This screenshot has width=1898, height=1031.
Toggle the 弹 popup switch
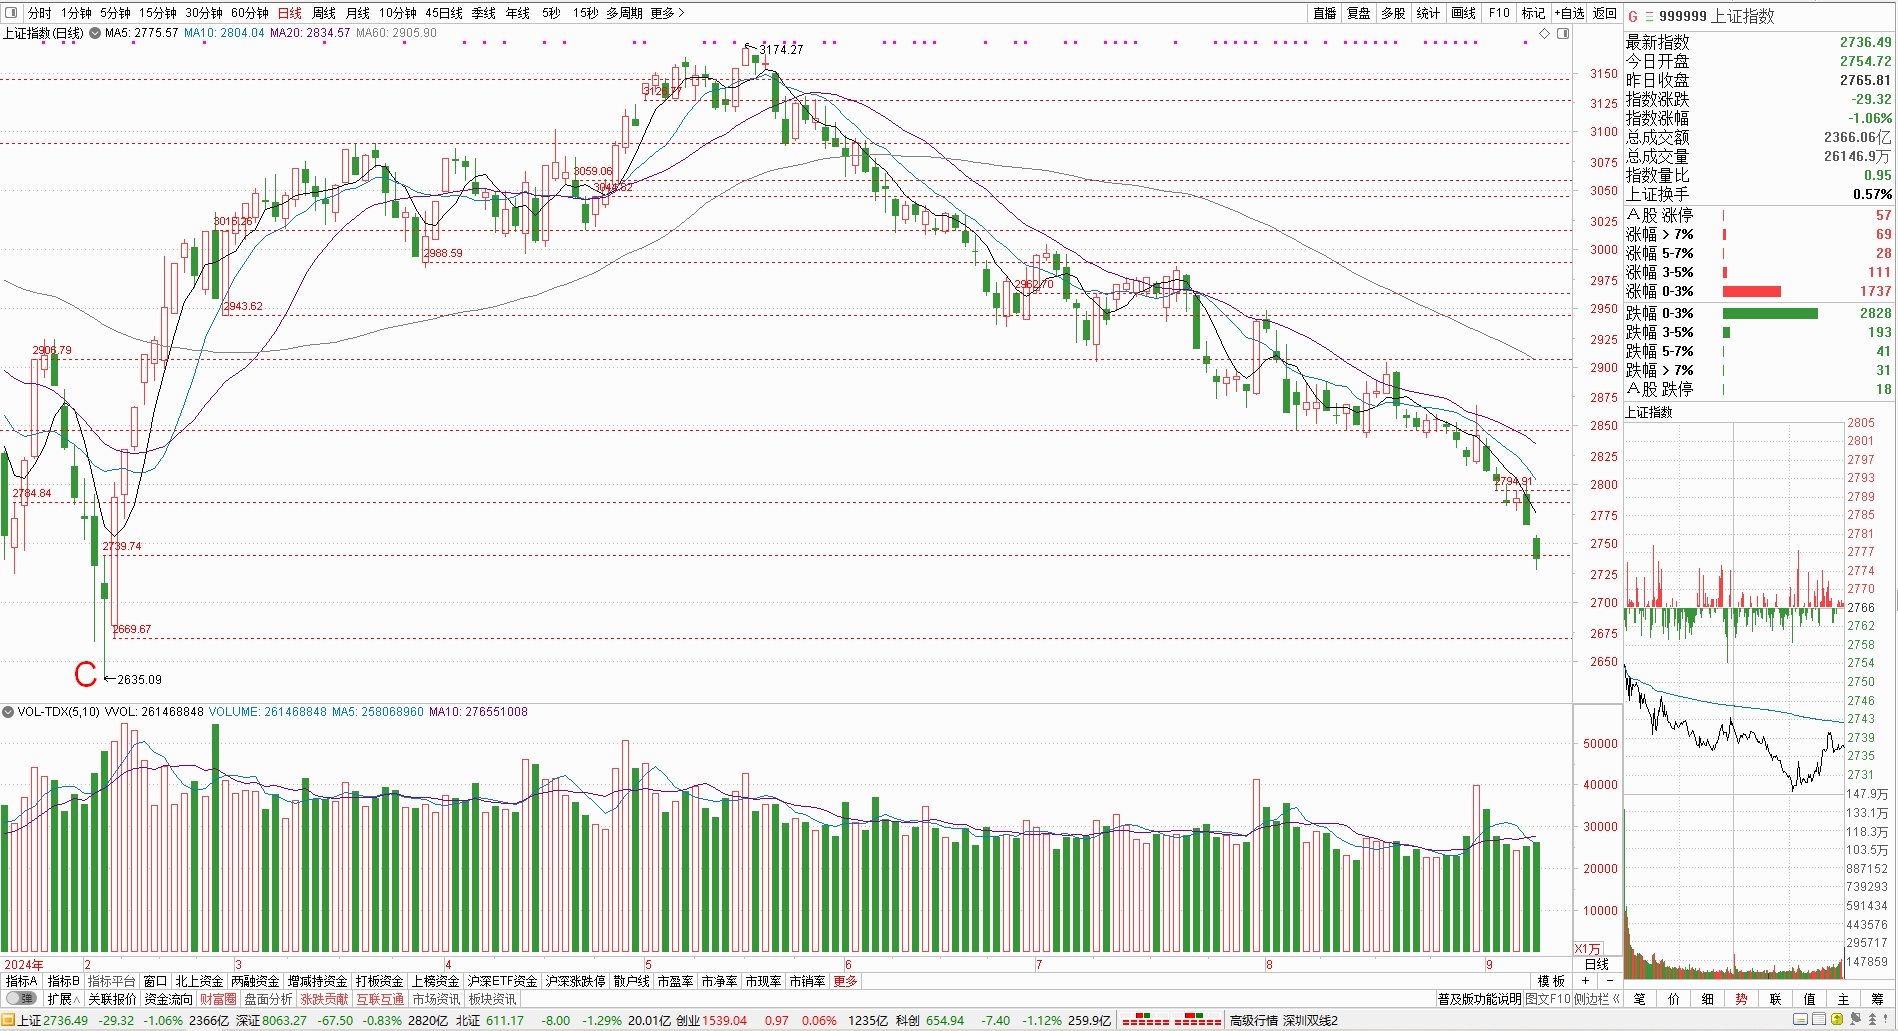(20, 999)
